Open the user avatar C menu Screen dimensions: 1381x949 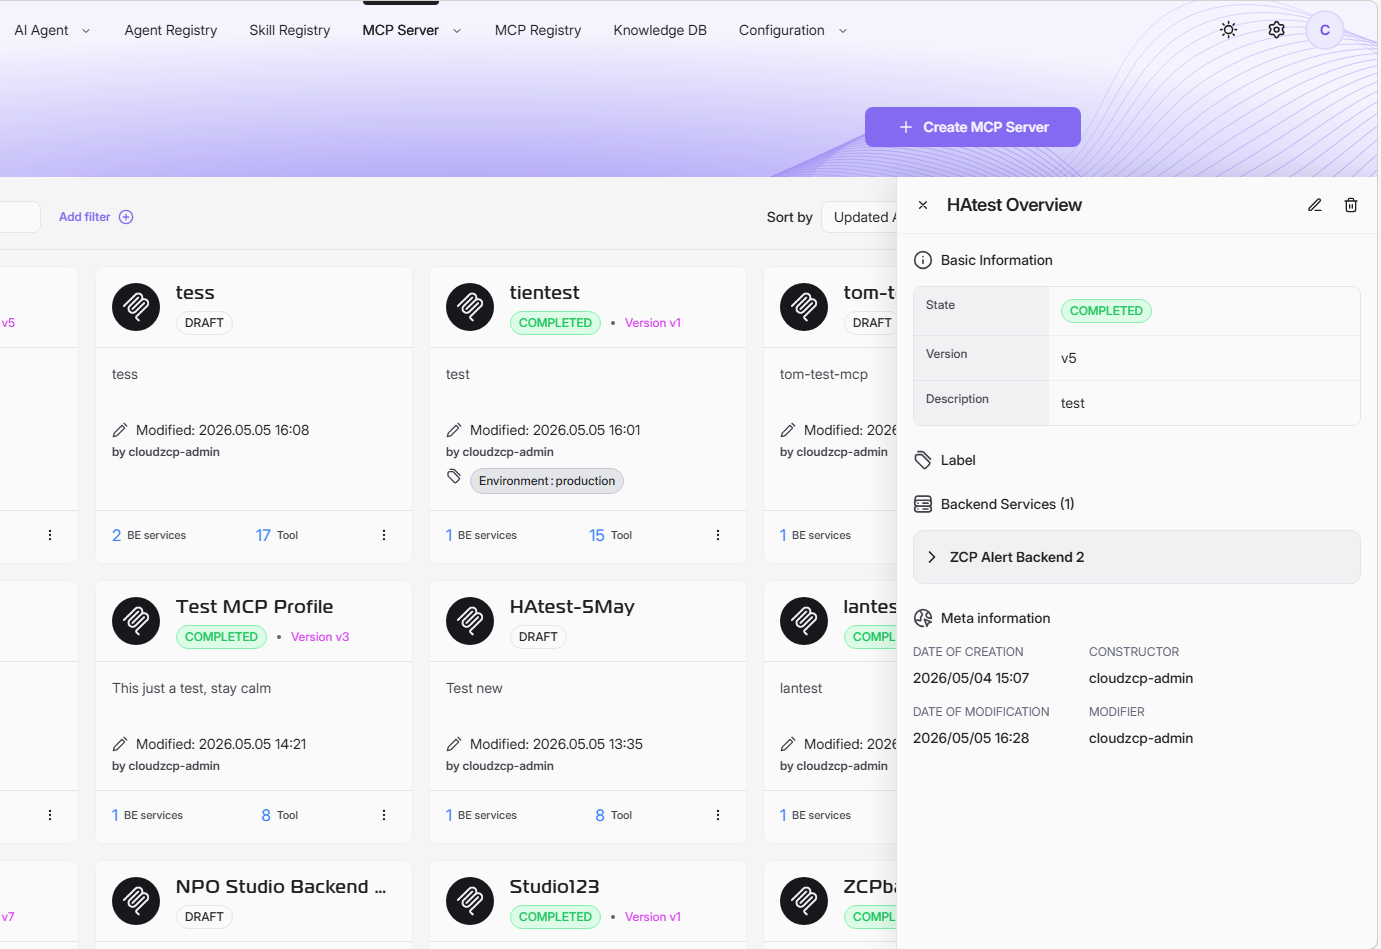[1325, 30]
